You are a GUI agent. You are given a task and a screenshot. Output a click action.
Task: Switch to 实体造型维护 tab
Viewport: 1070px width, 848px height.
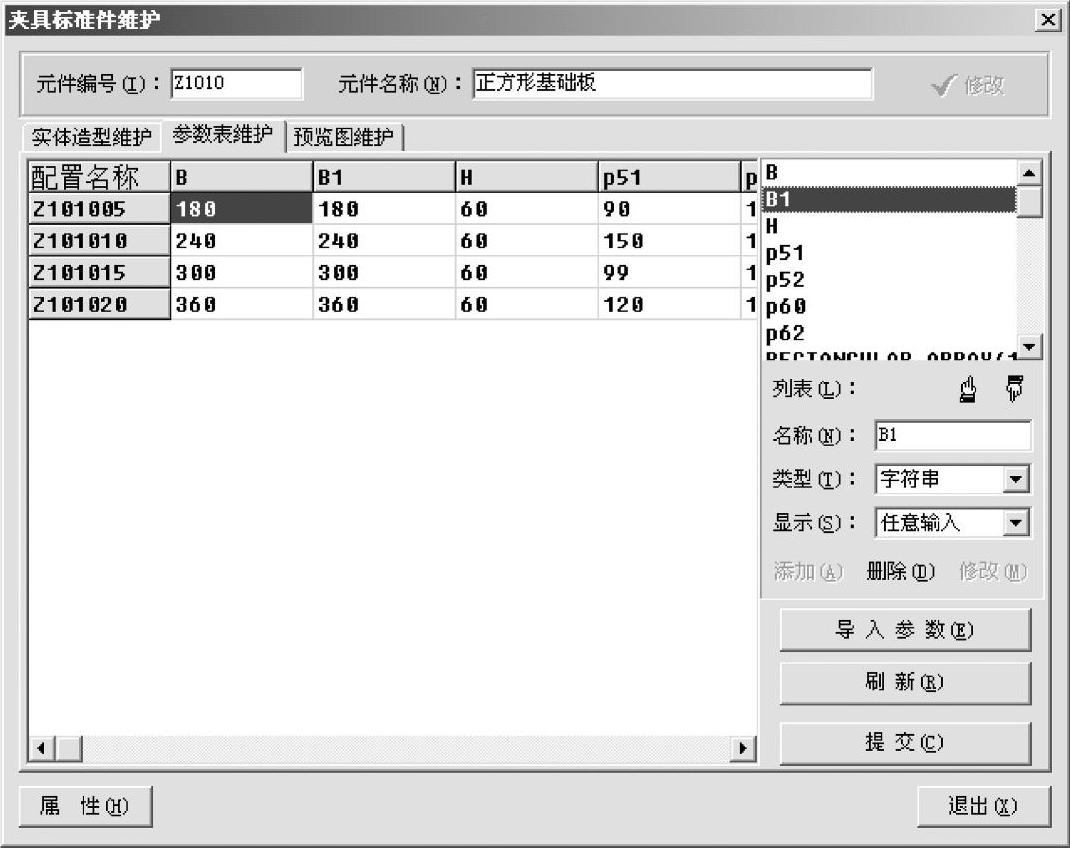(x=91, y=137)
